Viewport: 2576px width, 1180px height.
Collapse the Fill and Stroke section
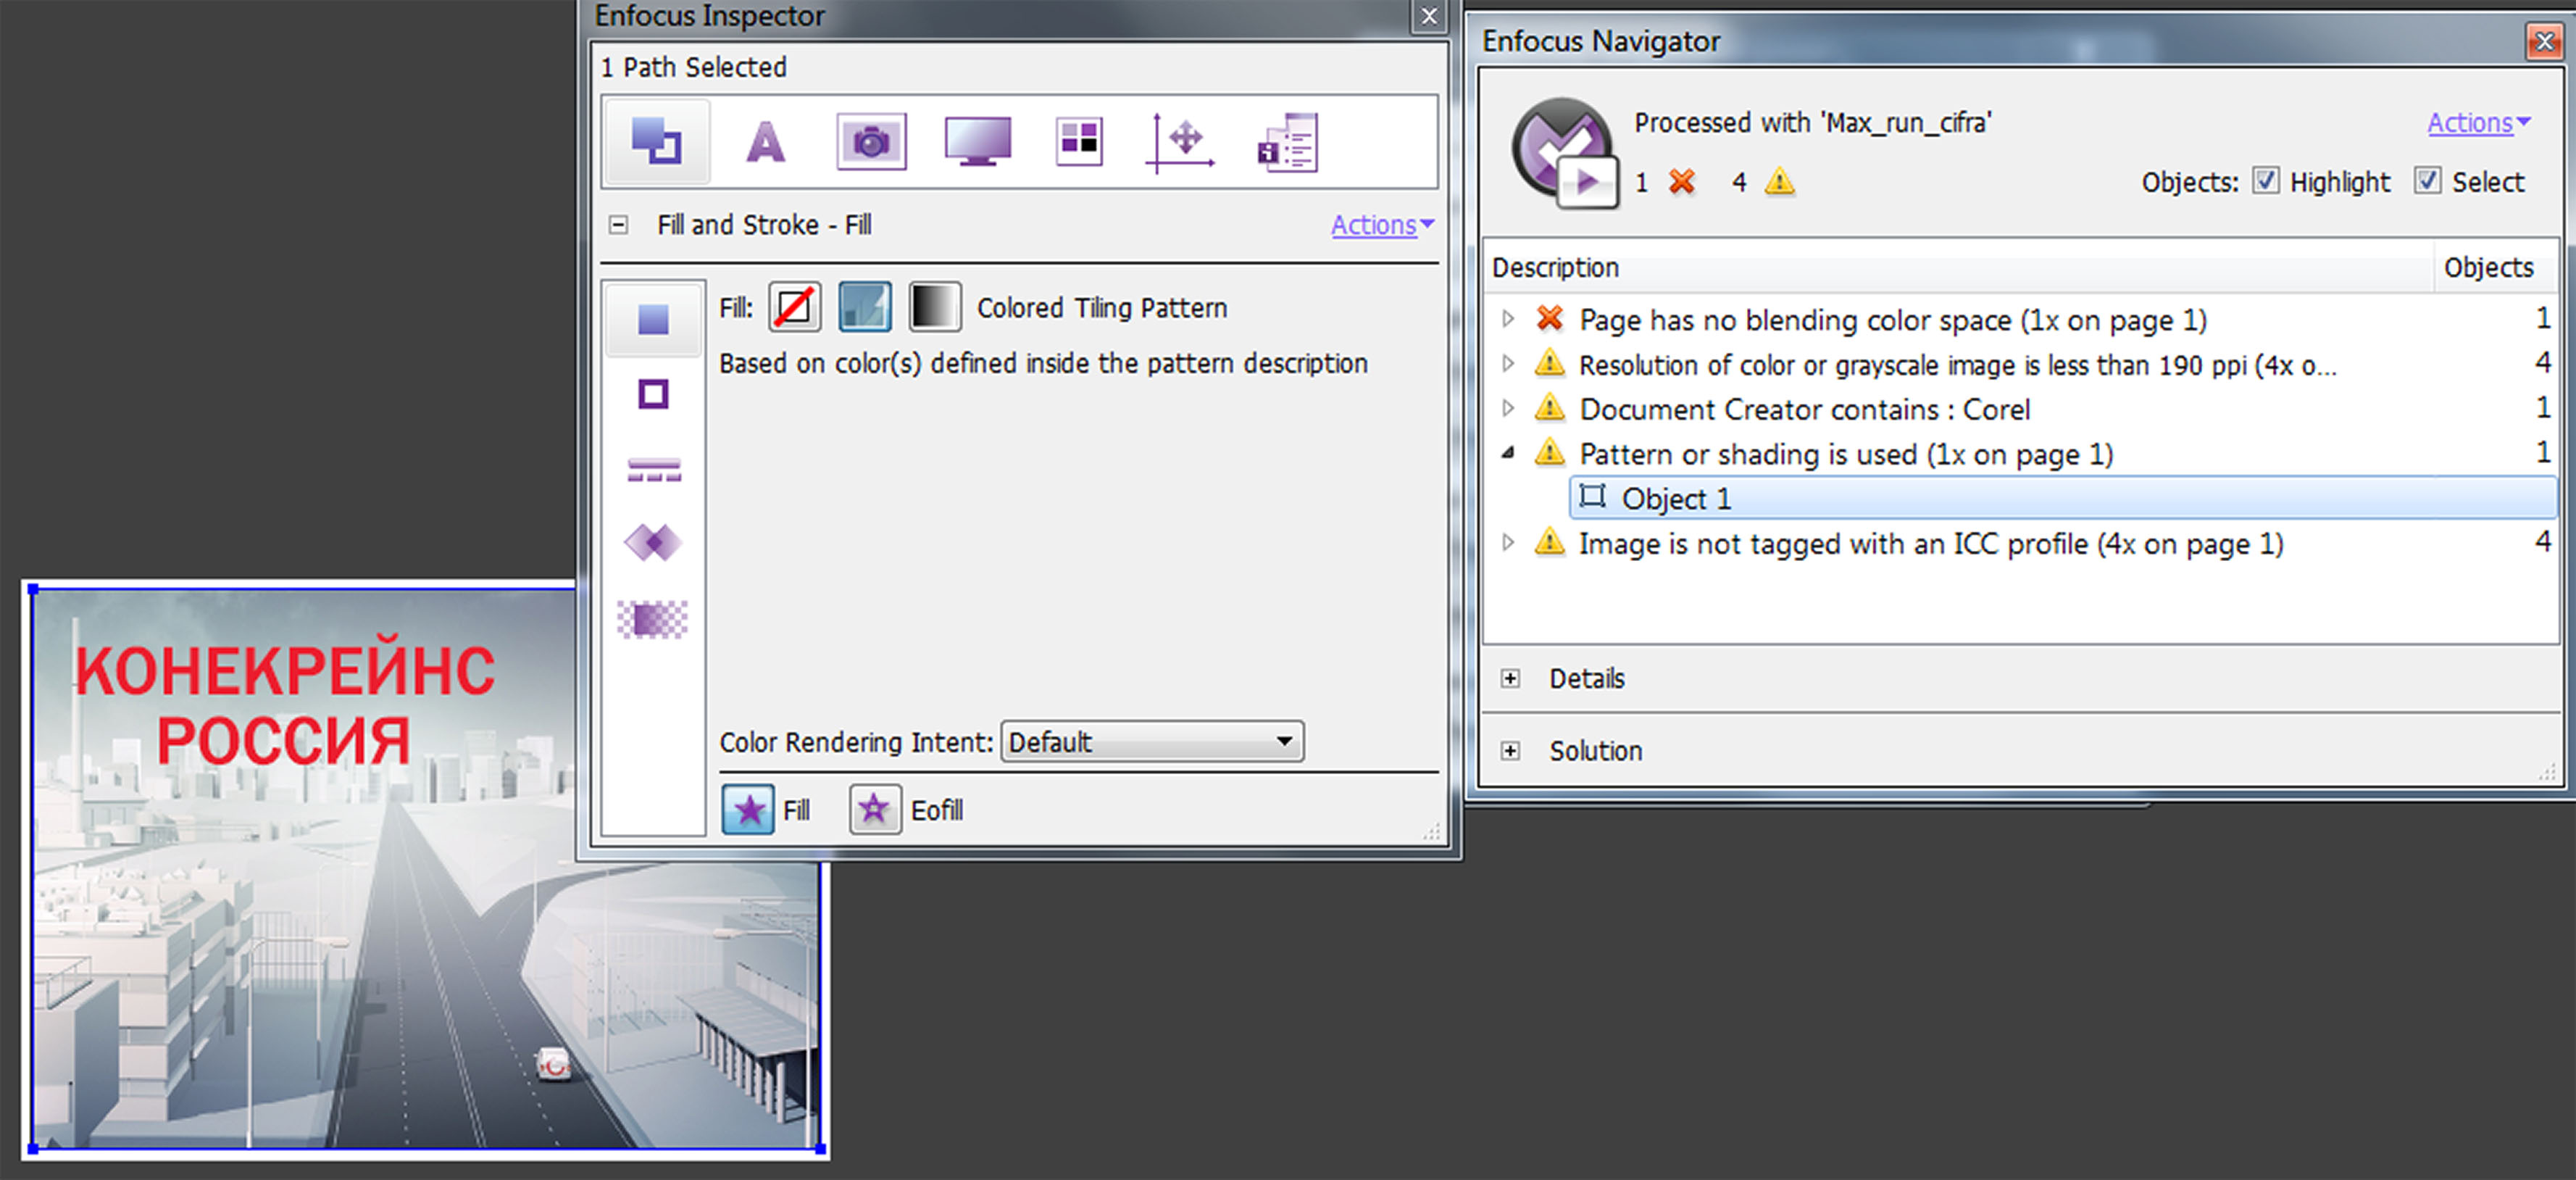pos(619,225)
